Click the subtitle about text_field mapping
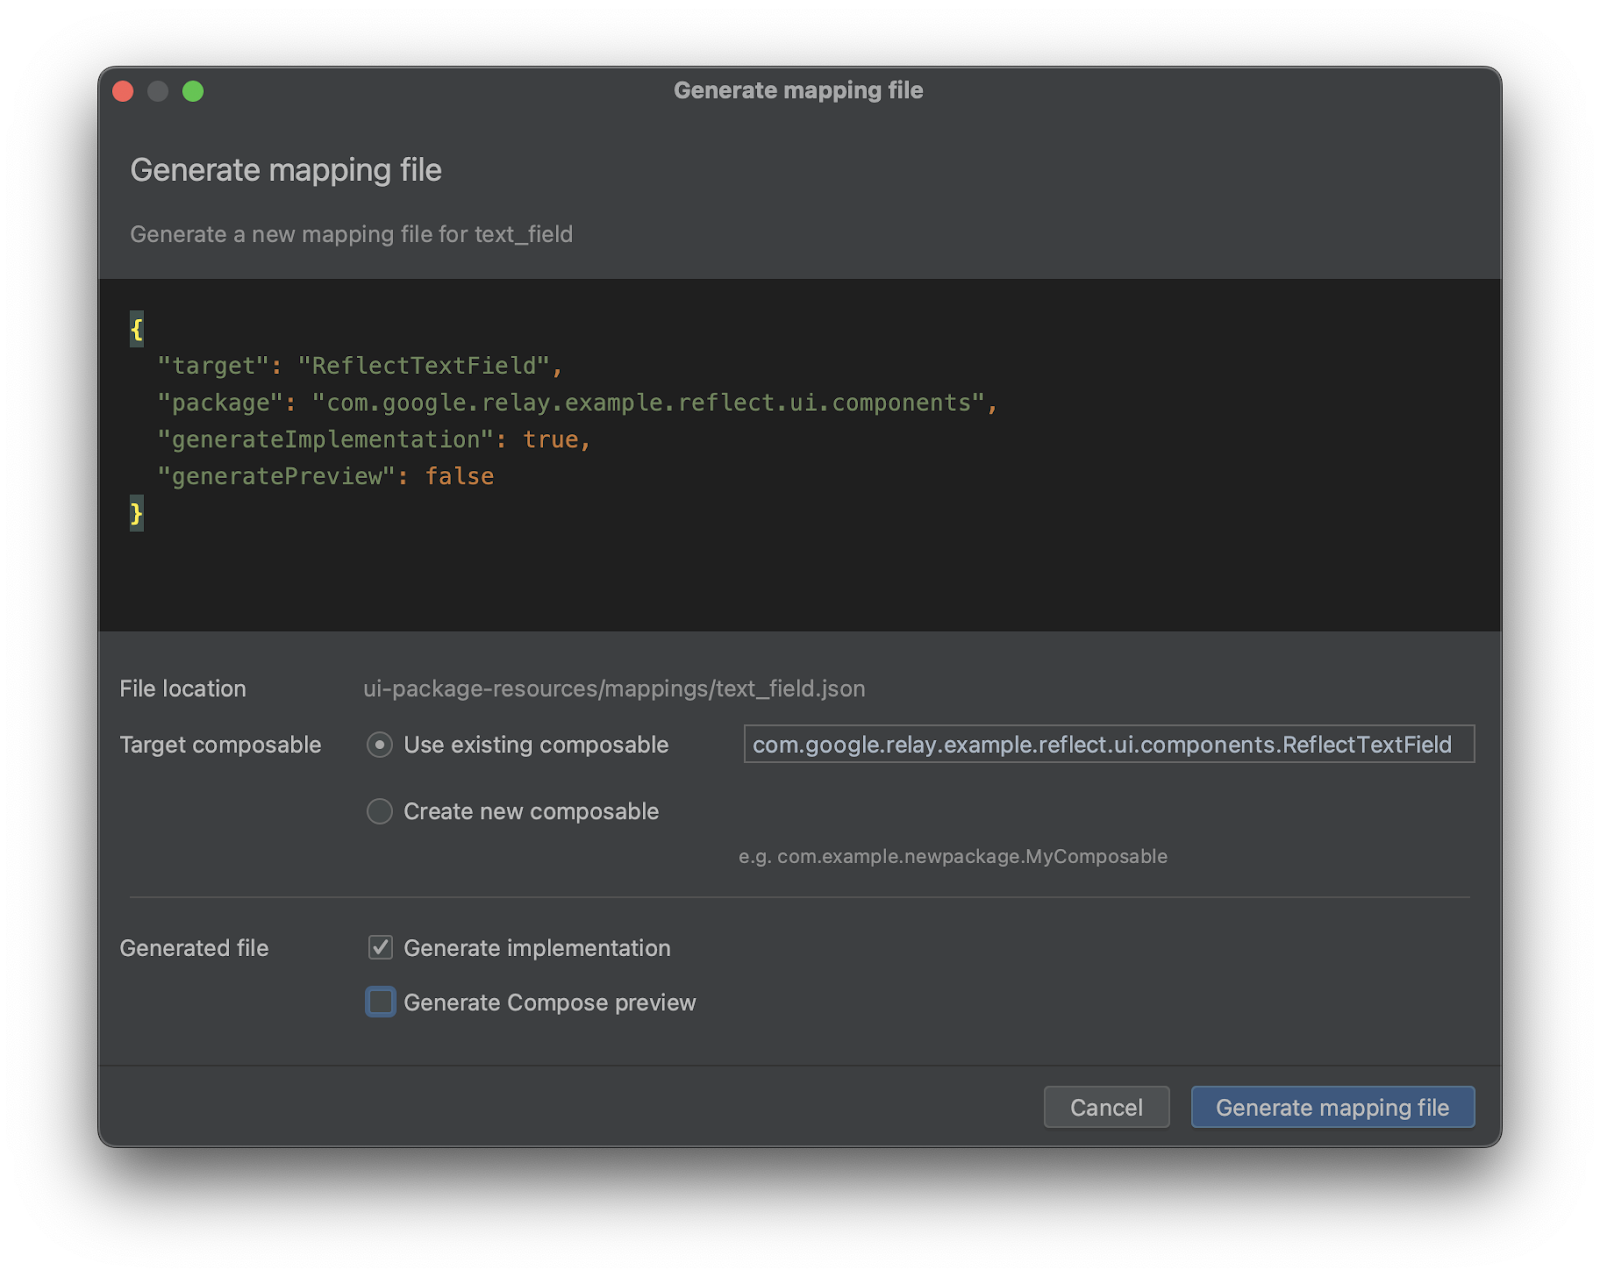Image resolution: width=1600 pixels, height=1277 pixels. coord(351,234)
